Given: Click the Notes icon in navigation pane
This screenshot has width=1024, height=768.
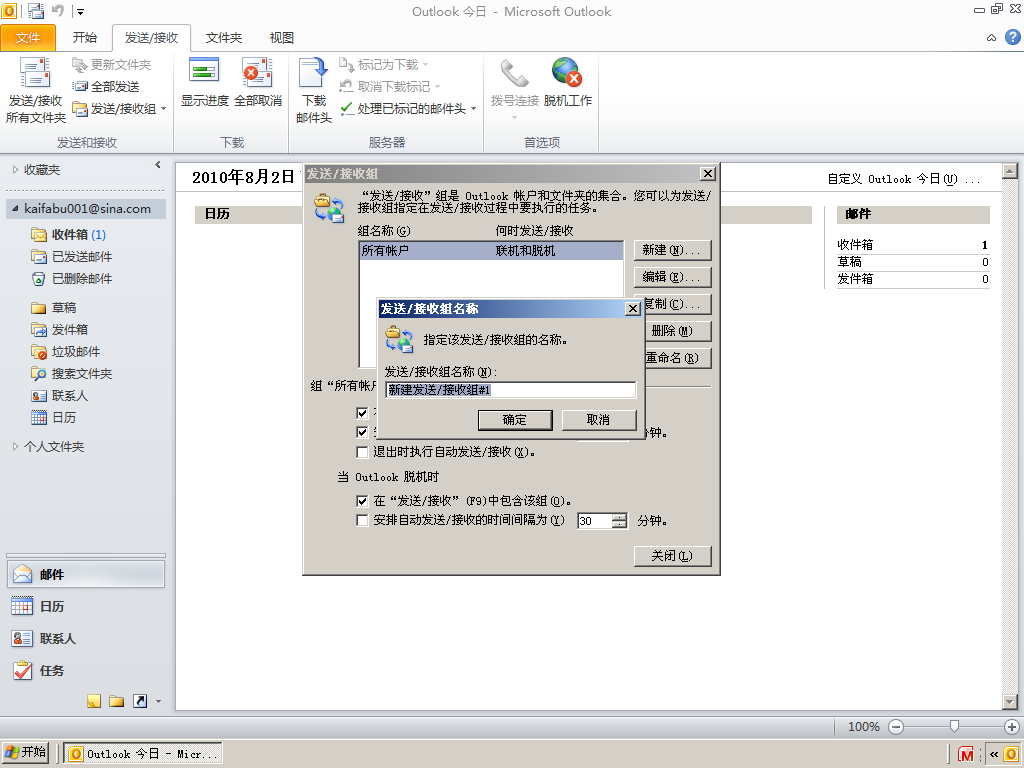Looking at the screenshot, I should (x=94, y=701).
